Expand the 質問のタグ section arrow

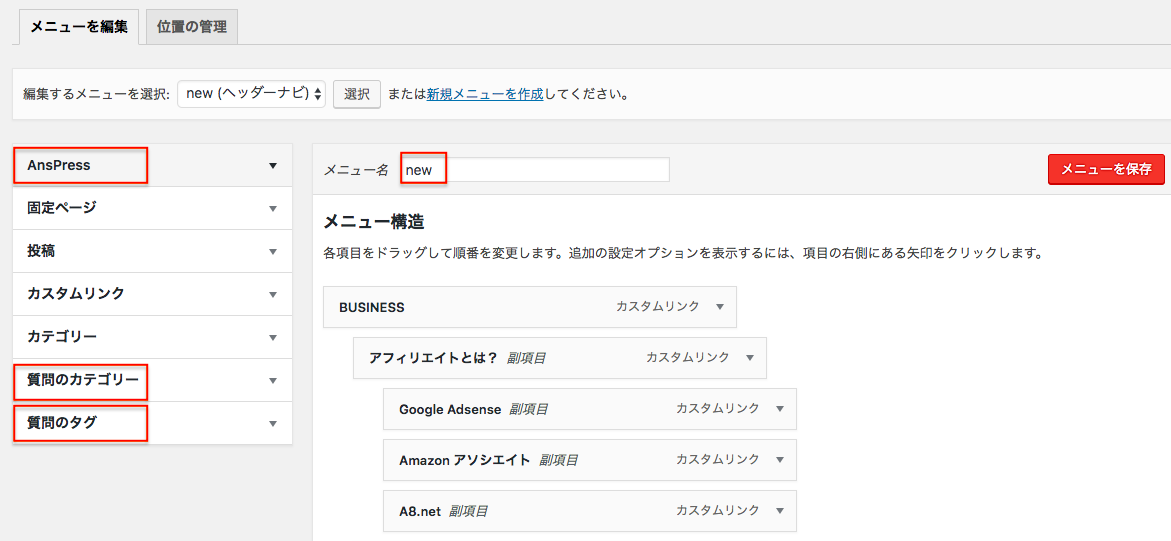pyautogui.click(x=273, y=424)
